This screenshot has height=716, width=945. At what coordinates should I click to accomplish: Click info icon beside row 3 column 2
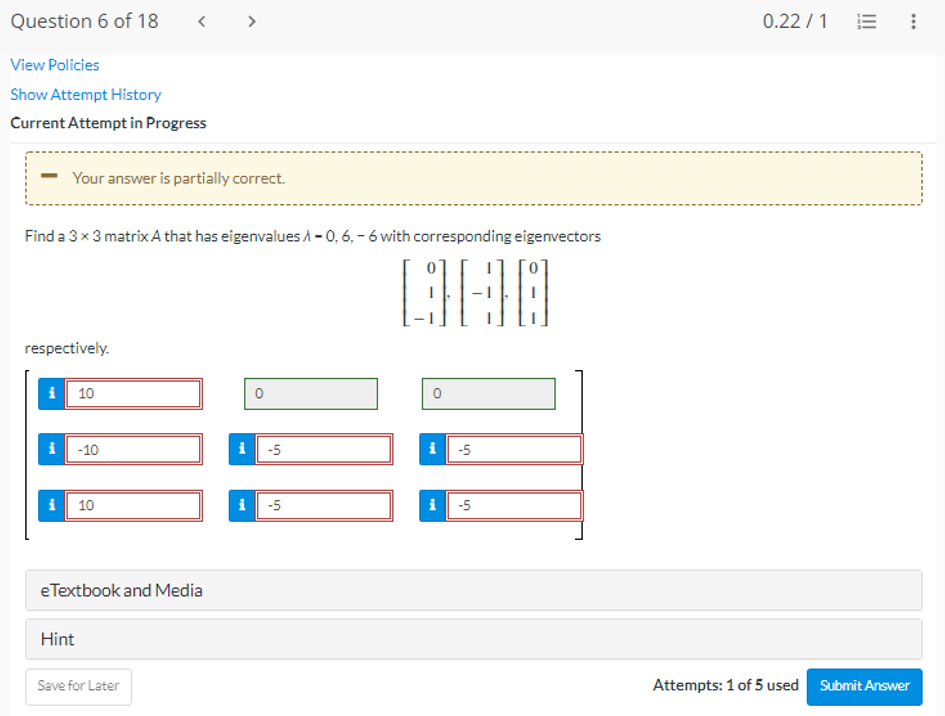242,505
